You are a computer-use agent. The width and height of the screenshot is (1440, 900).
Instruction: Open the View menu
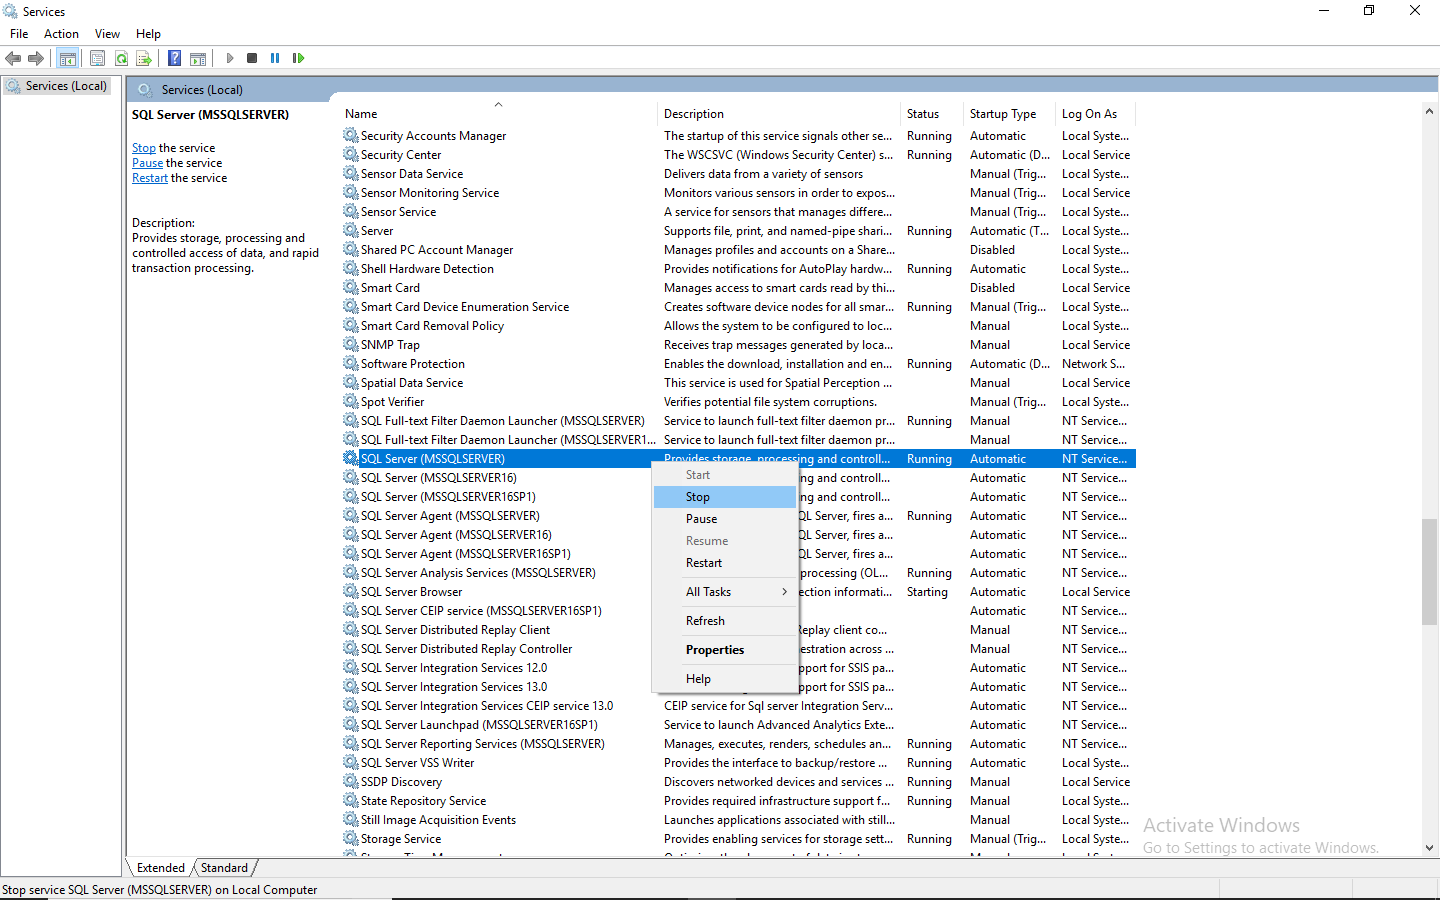point(107,34)
